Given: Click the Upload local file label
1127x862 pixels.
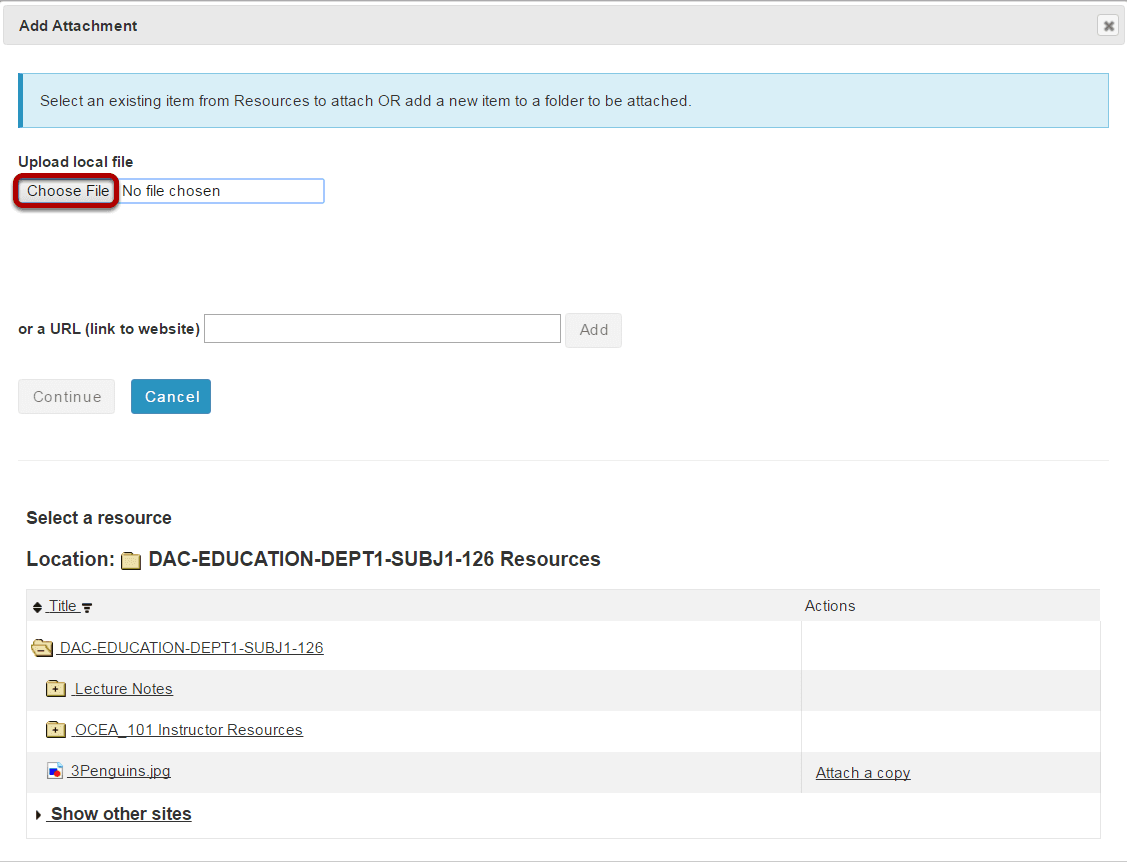Looking at the screenshot, I should pyautogui.click(x=75, y=162).
